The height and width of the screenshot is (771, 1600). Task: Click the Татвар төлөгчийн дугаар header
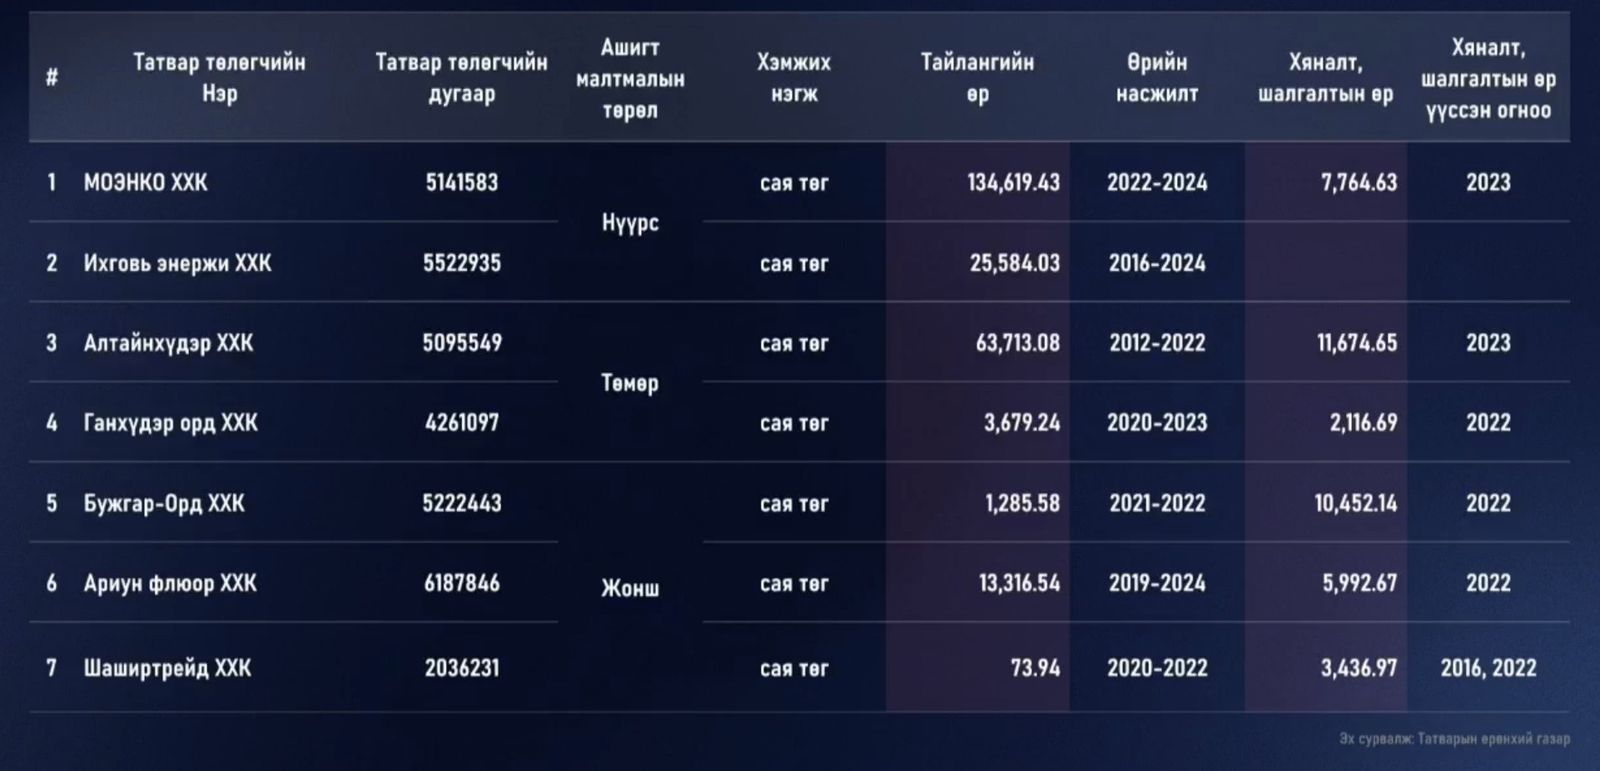461,78
